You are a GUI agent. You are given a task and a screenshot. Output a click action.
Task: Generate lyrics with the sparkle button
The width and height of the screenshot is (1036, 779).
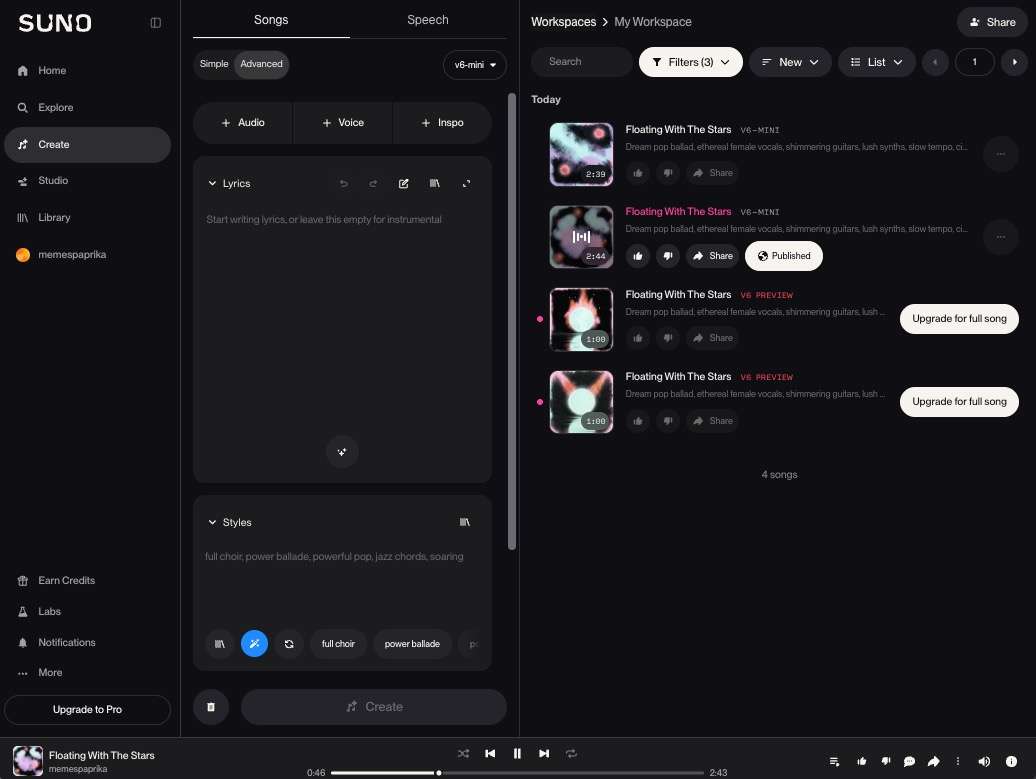(342, 452)
